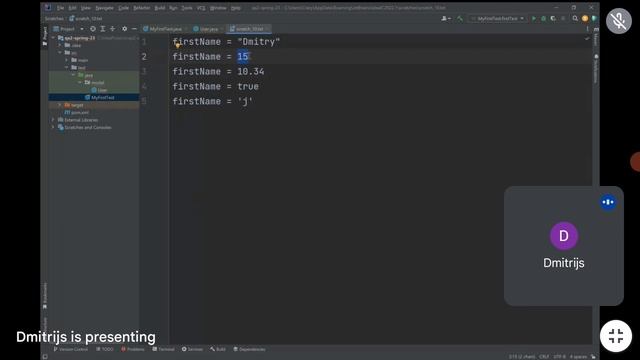Open the Navigate menu
The height and width of the screenshot is (360, 640).
(104, 8)
